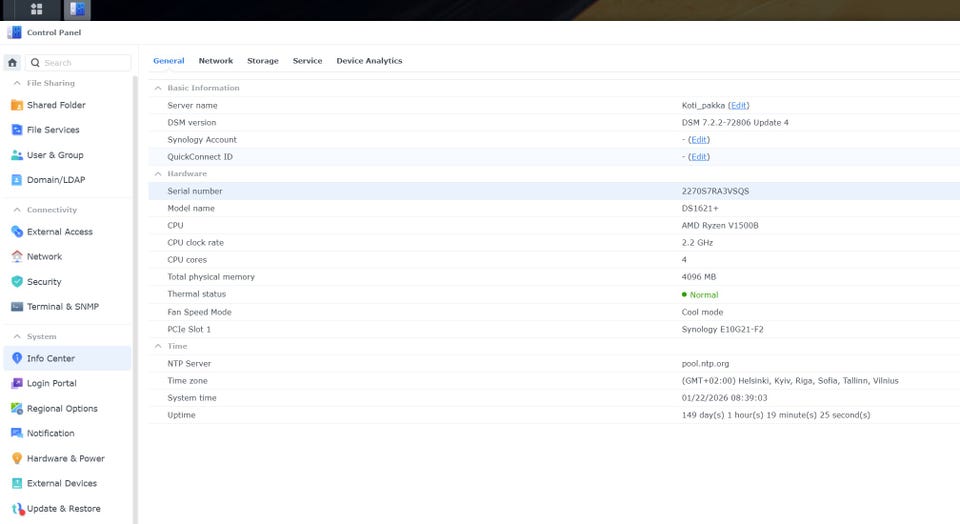
Task: Switch to the General tab
Action: coord(168,61)
